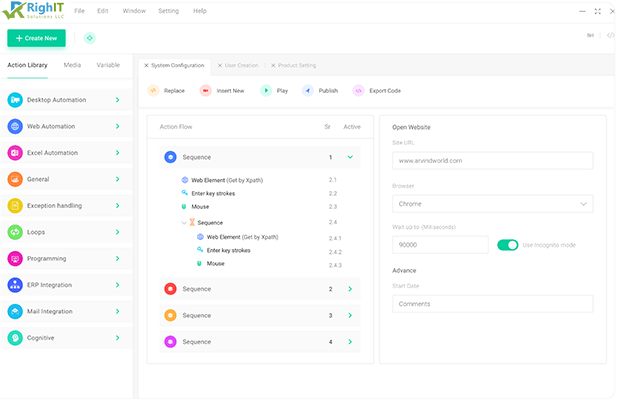This screenshot has width=624, height=400.
Task: Click the Exception handling icon
Action: click(15, 206)
